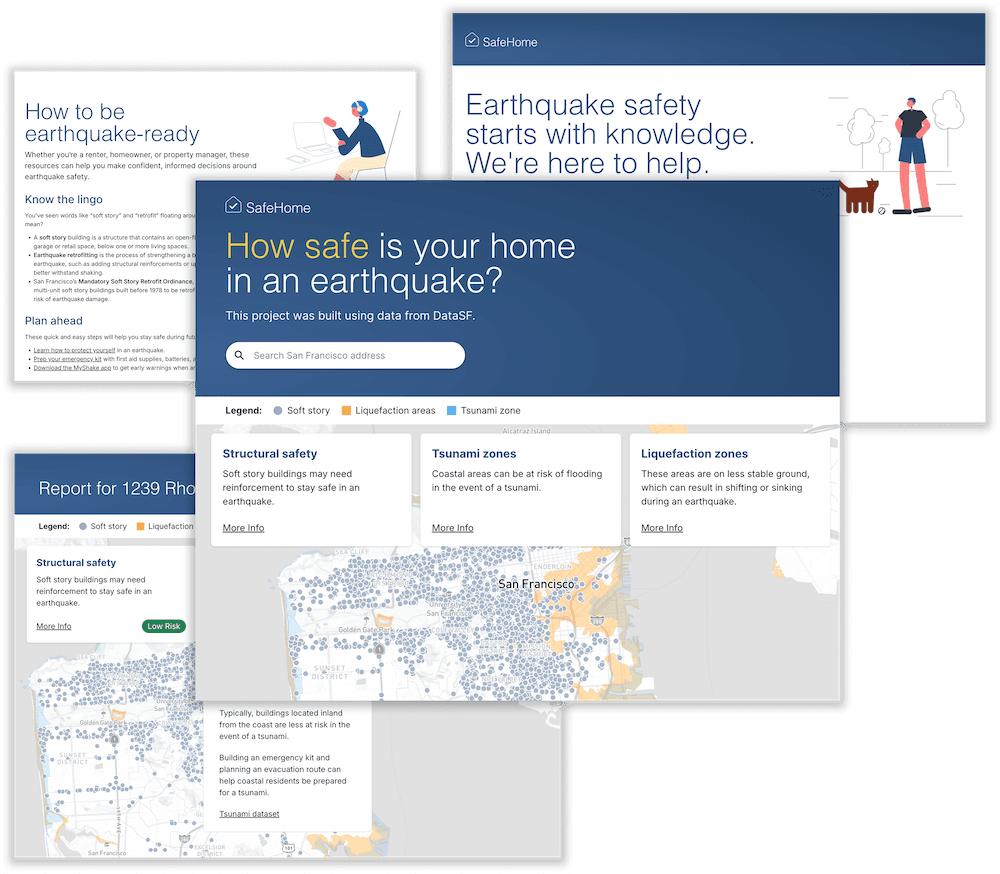Screen dimensions: 1000x874
Task: Click 'Learn how to protect yourself' link
Action: pos(74,350)
